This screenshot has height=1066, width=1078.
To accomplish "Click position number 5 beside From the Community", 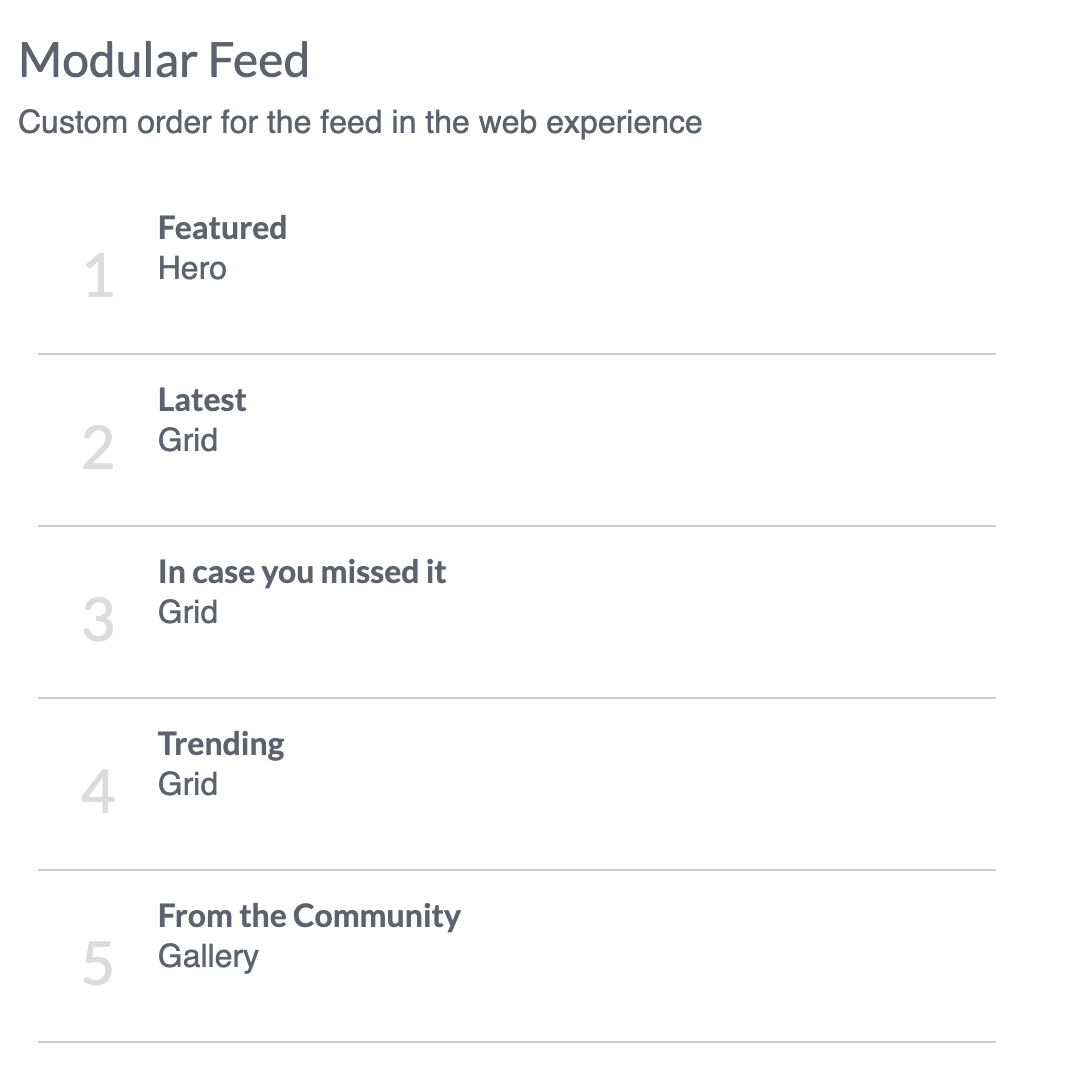I will [98, 965].
